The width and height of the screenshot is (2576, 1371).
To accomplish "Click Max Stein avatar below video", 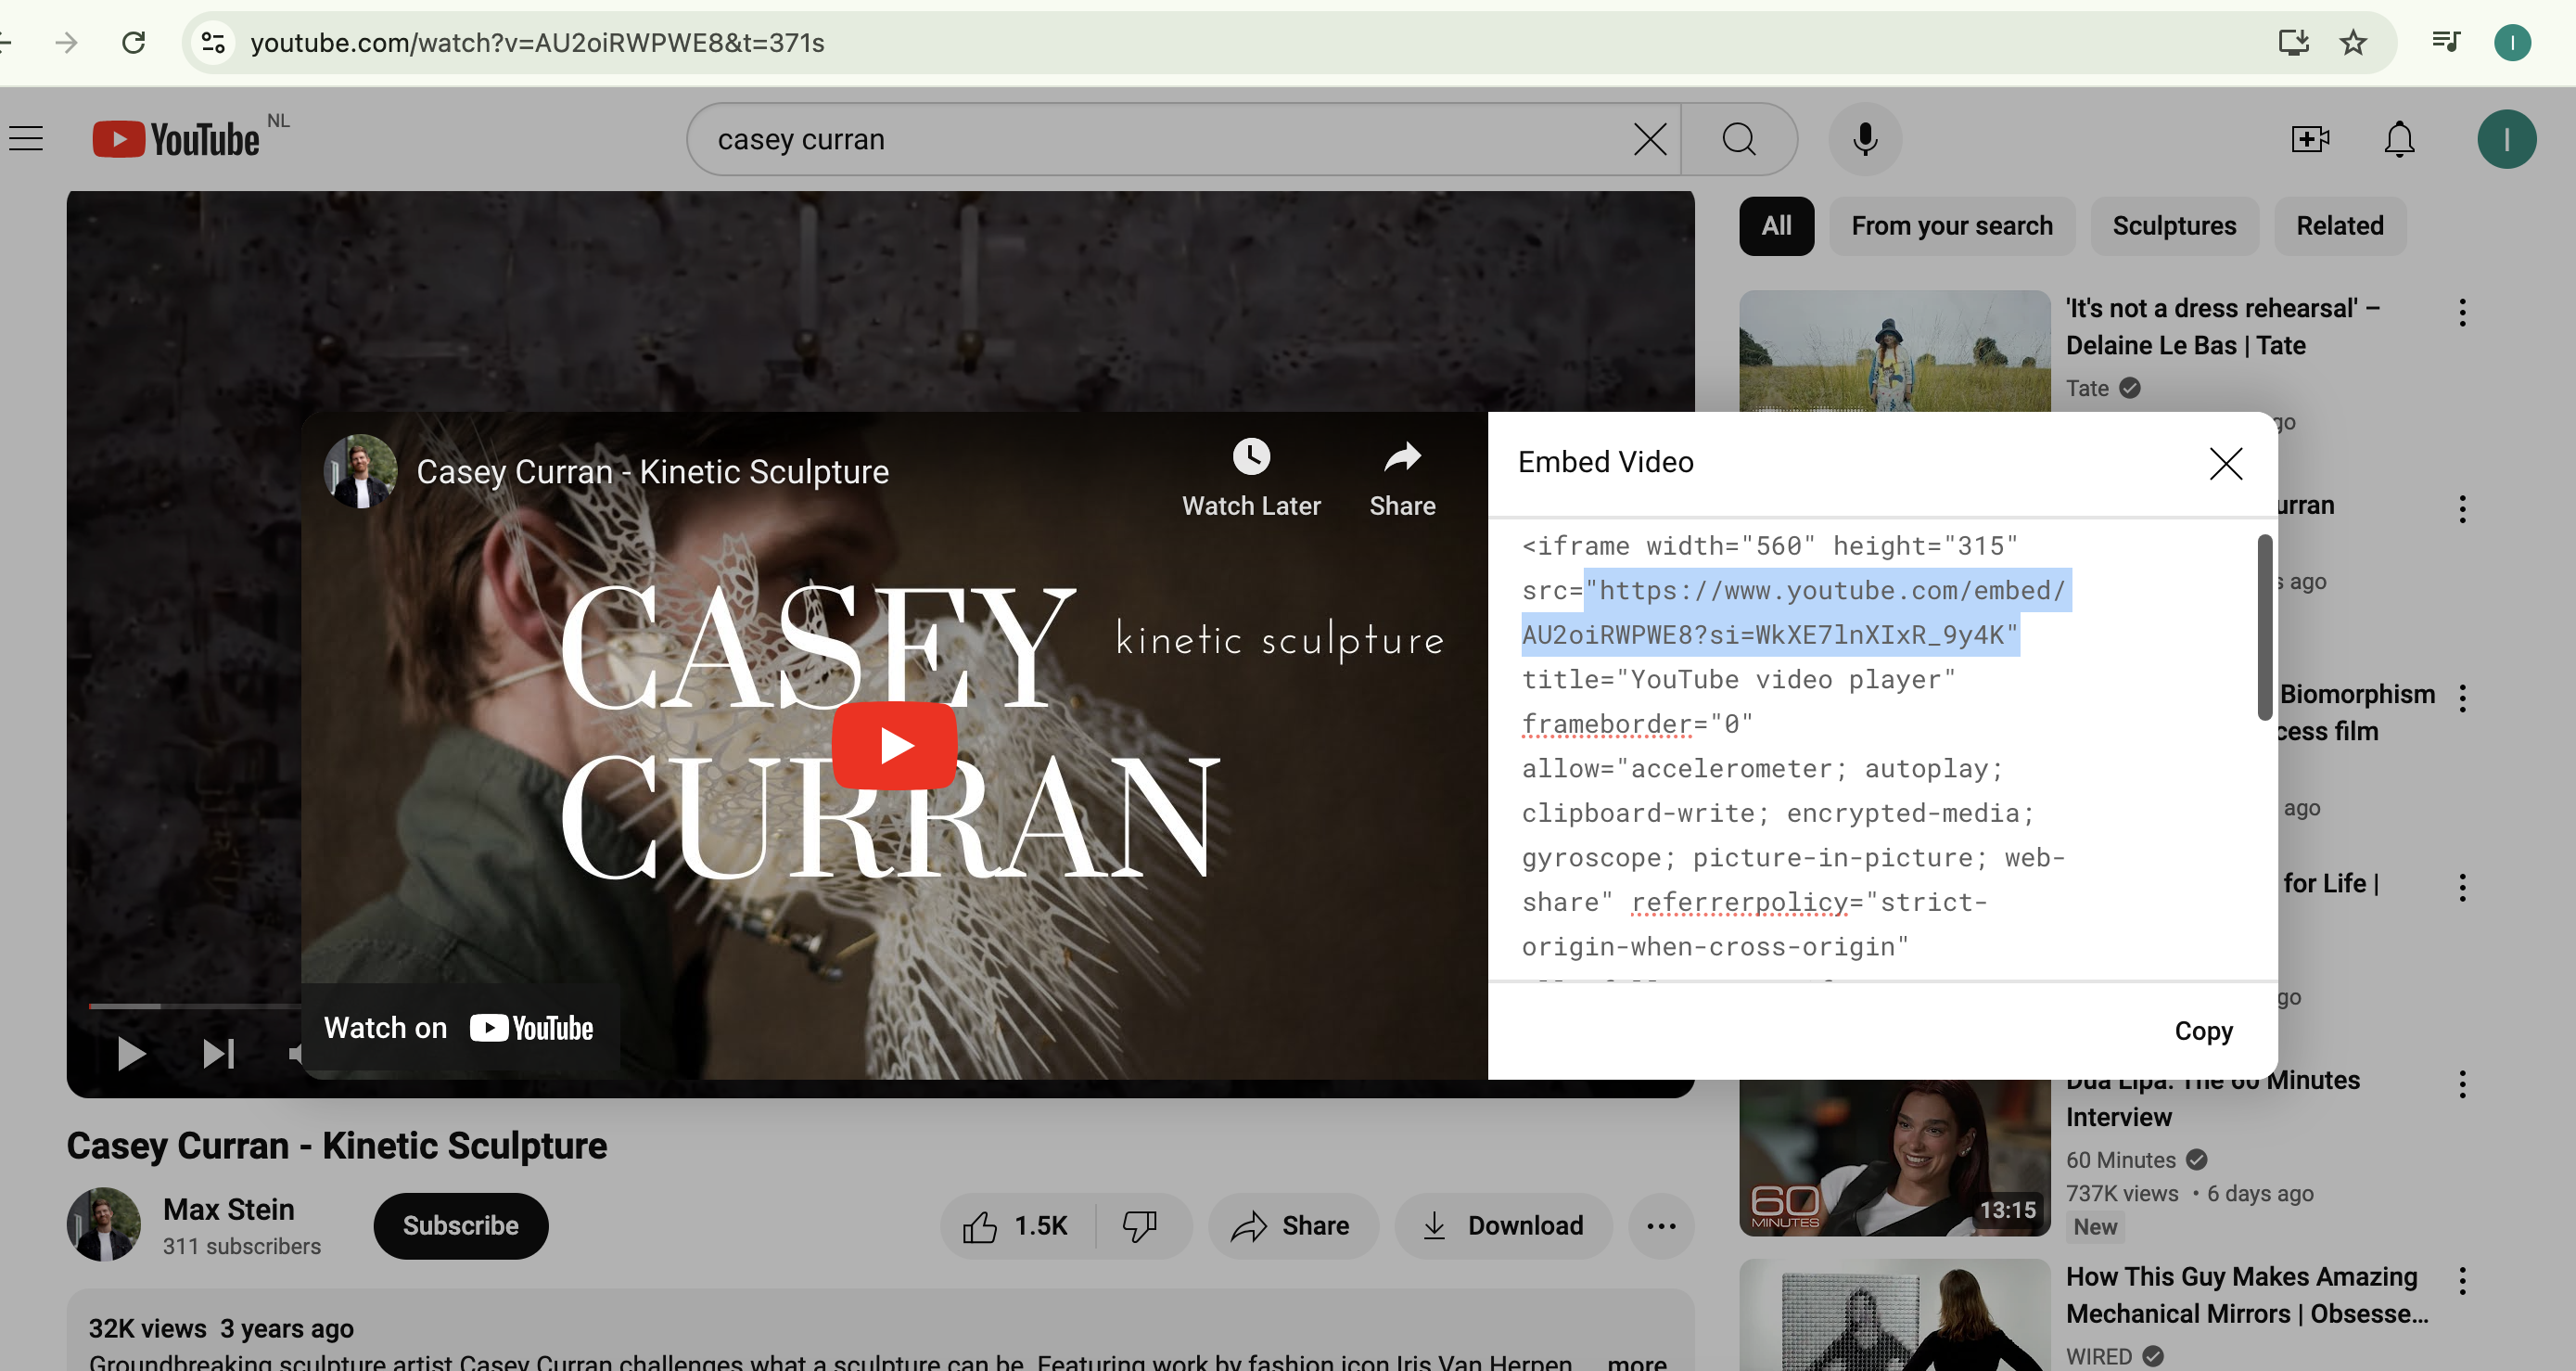I will tap(104, 1224).
